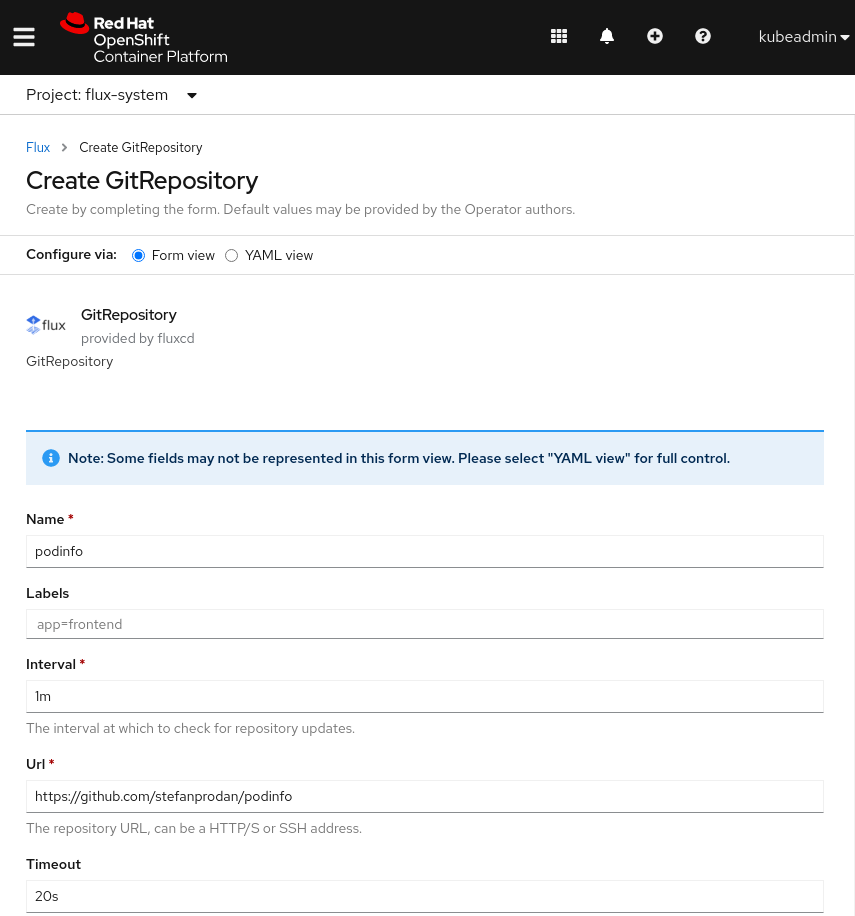Click the Create GitRepository breadcrumb text

141,147
